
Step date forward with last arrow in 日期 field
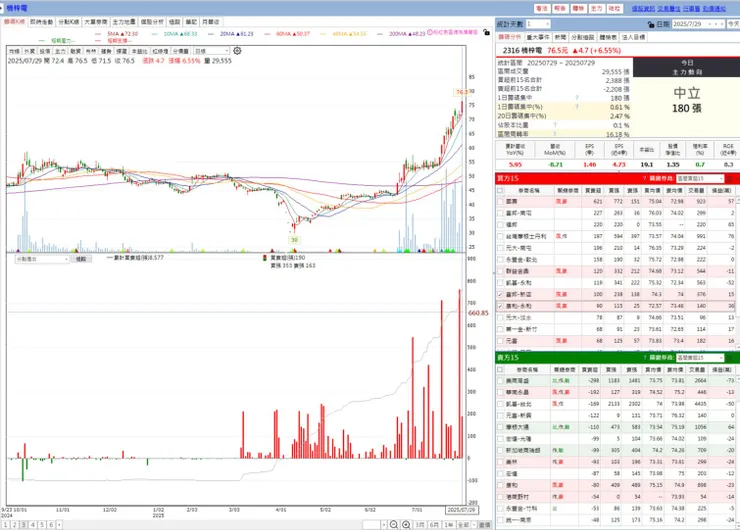click(722, 24)
